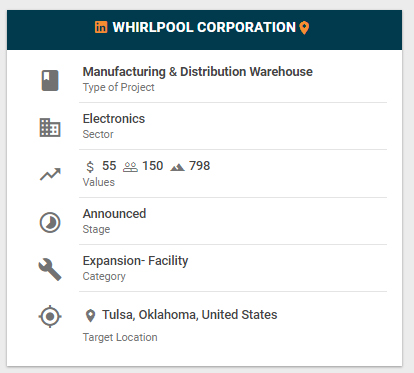Click the people jobs icon near 150

pyautogui.click(x=130, y=167)
